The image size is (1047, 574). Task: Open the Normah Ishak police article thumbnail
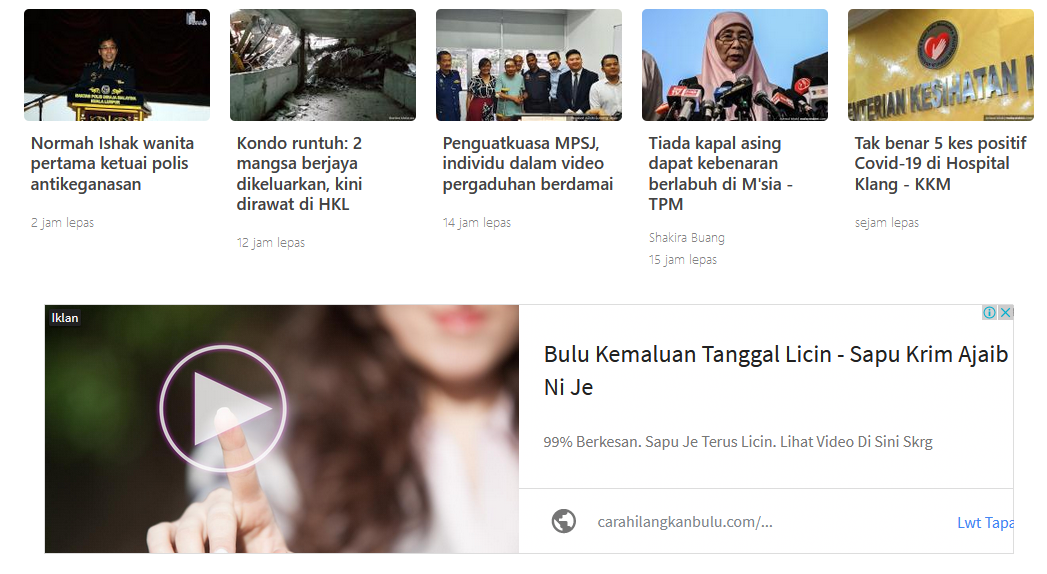(x=117, y=65)
